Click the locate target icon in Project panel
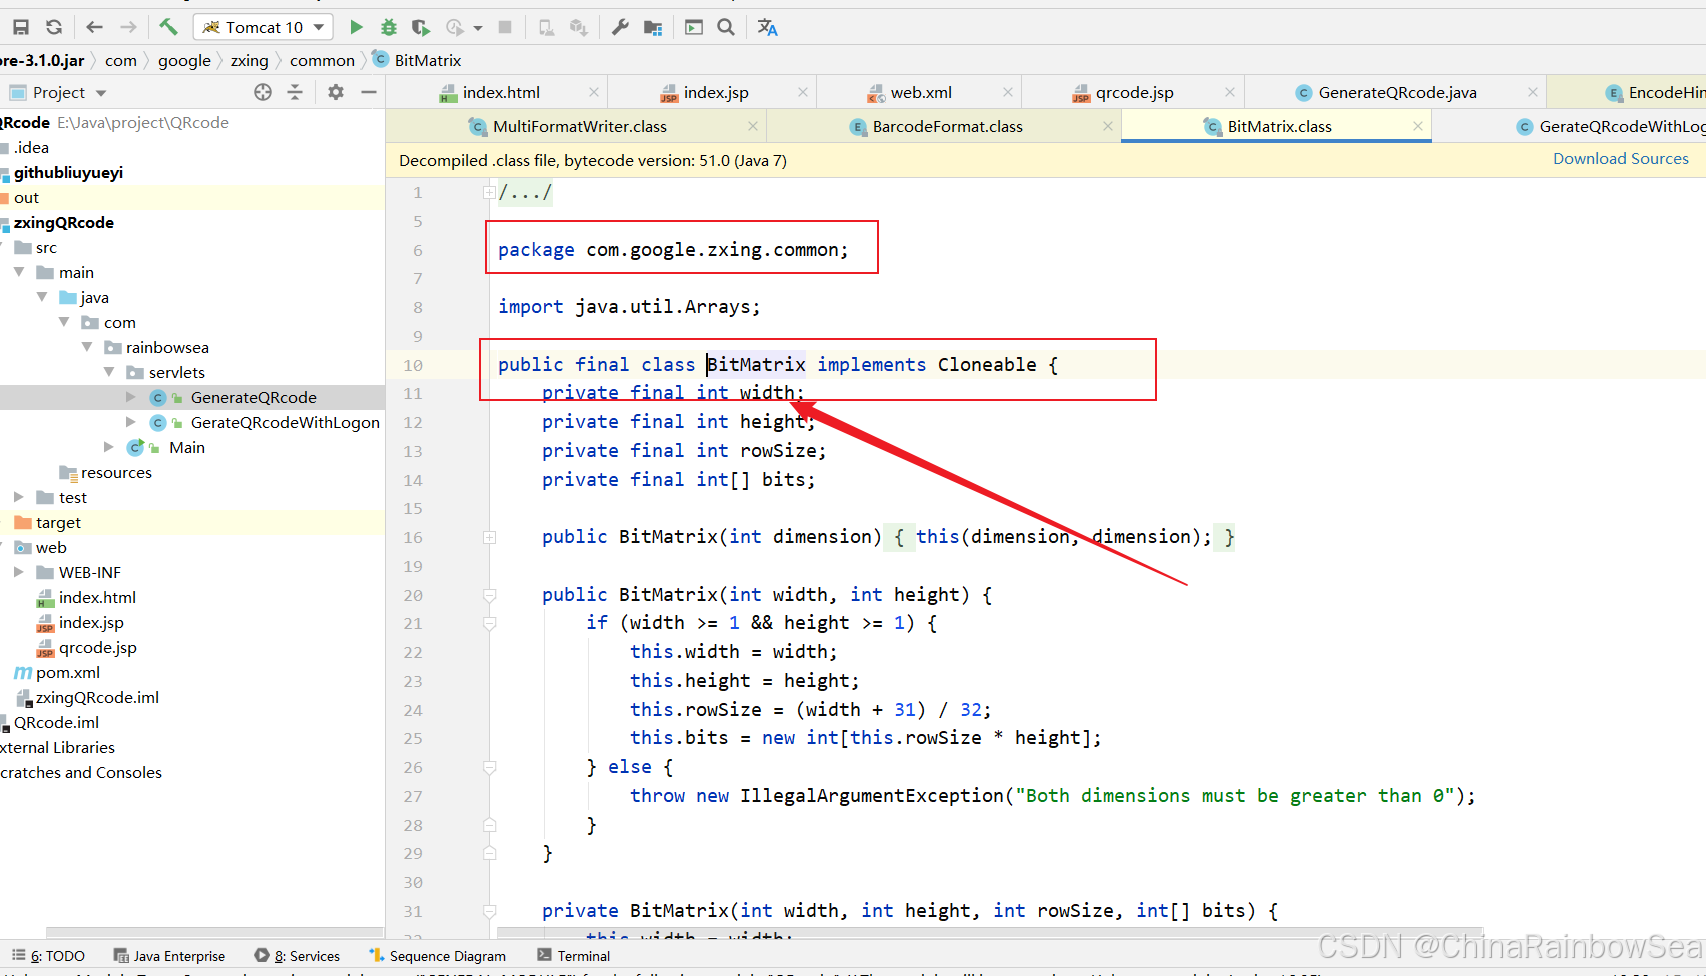 [263, 92]
